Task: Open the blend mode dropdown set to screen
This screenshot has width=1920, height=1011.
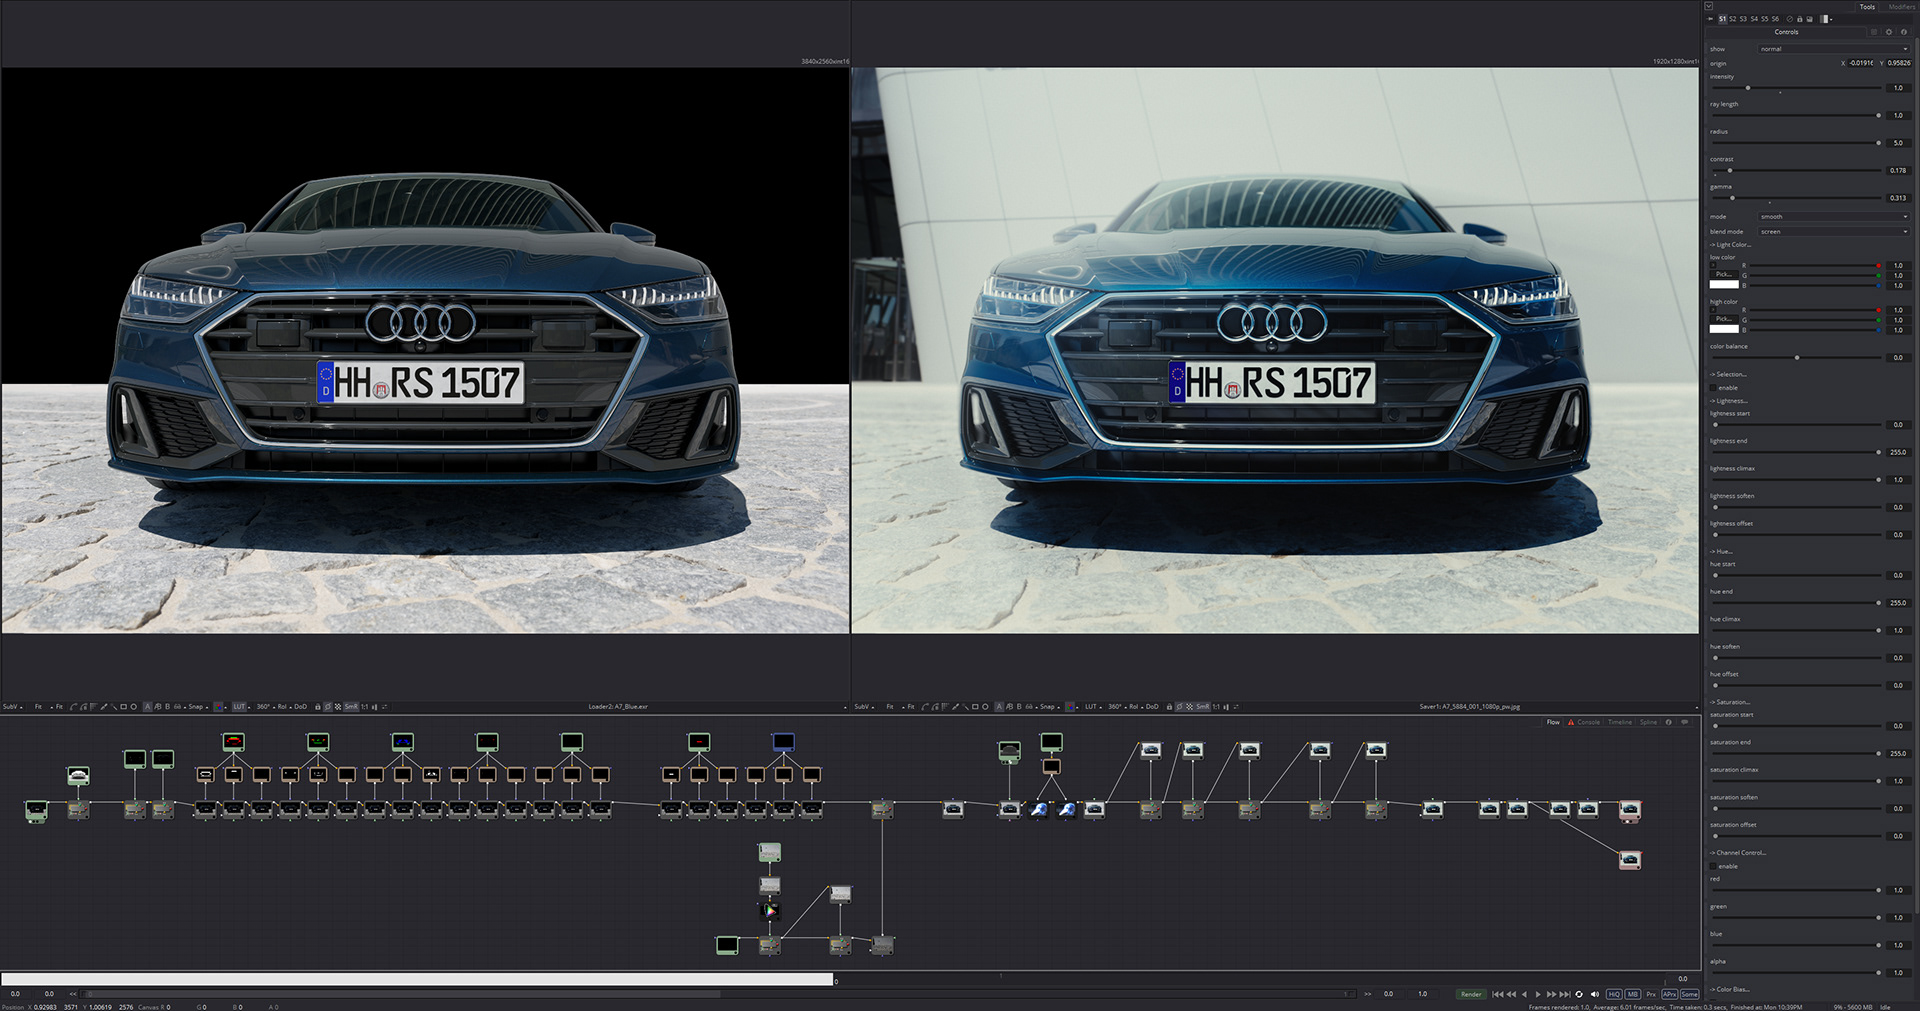Action: (x=1833, y=232)
